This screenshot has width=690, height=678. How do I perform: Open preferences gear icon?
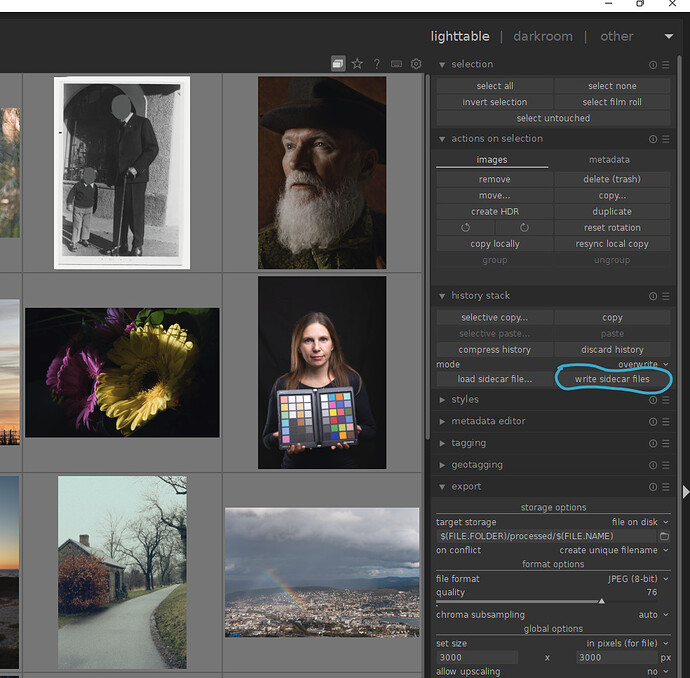coord(416,64)
